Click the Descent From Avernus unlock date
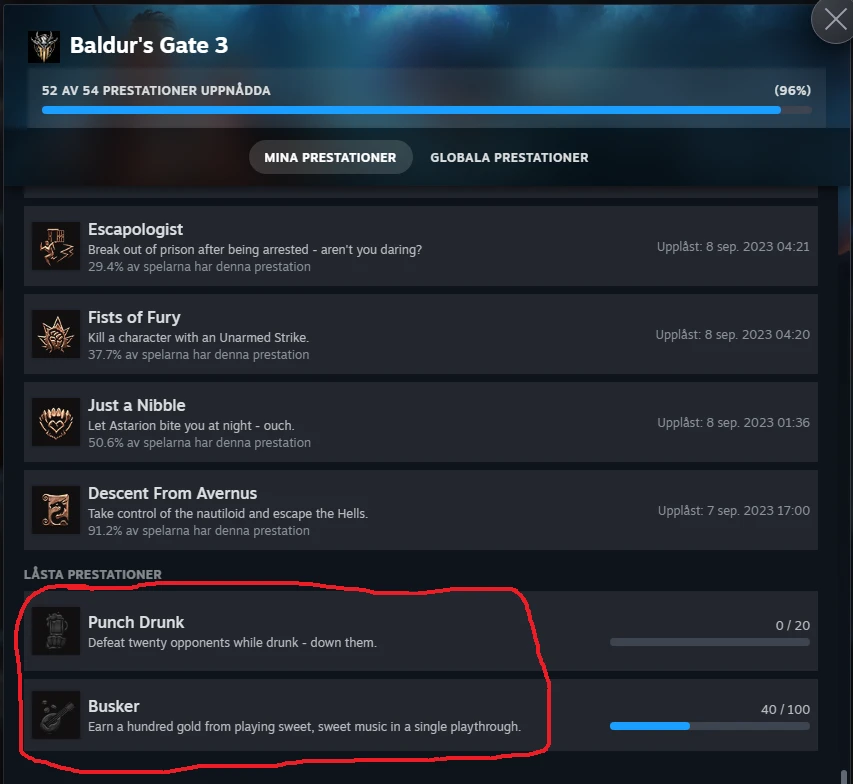The height and width of the screenshot is (784, 853). point(733,510)
